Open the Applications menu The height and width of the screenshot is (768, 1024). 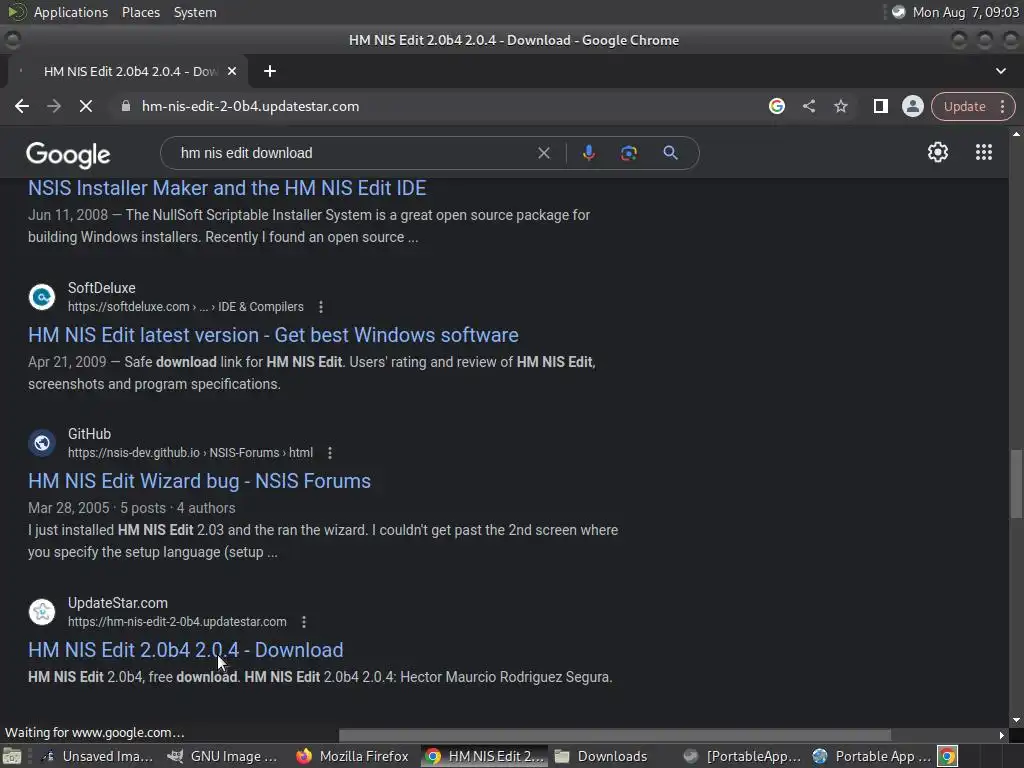pos(71,12)
